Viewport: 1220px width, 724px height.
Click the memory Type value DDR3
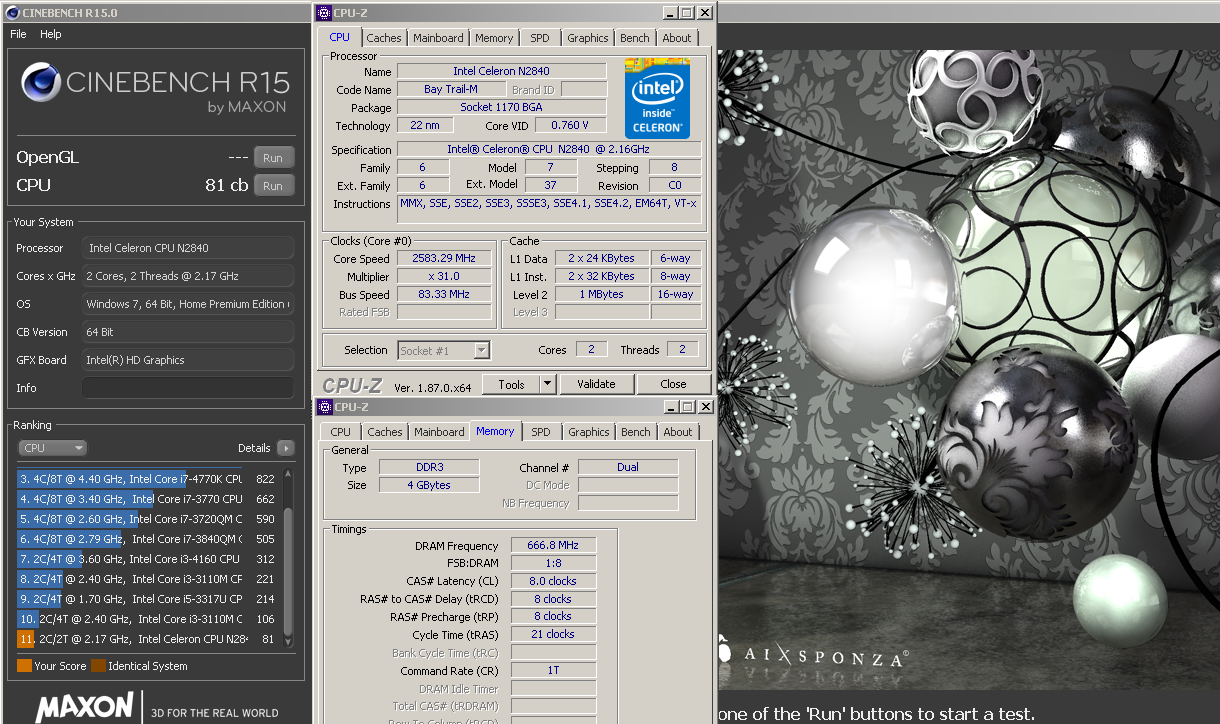coord(429,467)
